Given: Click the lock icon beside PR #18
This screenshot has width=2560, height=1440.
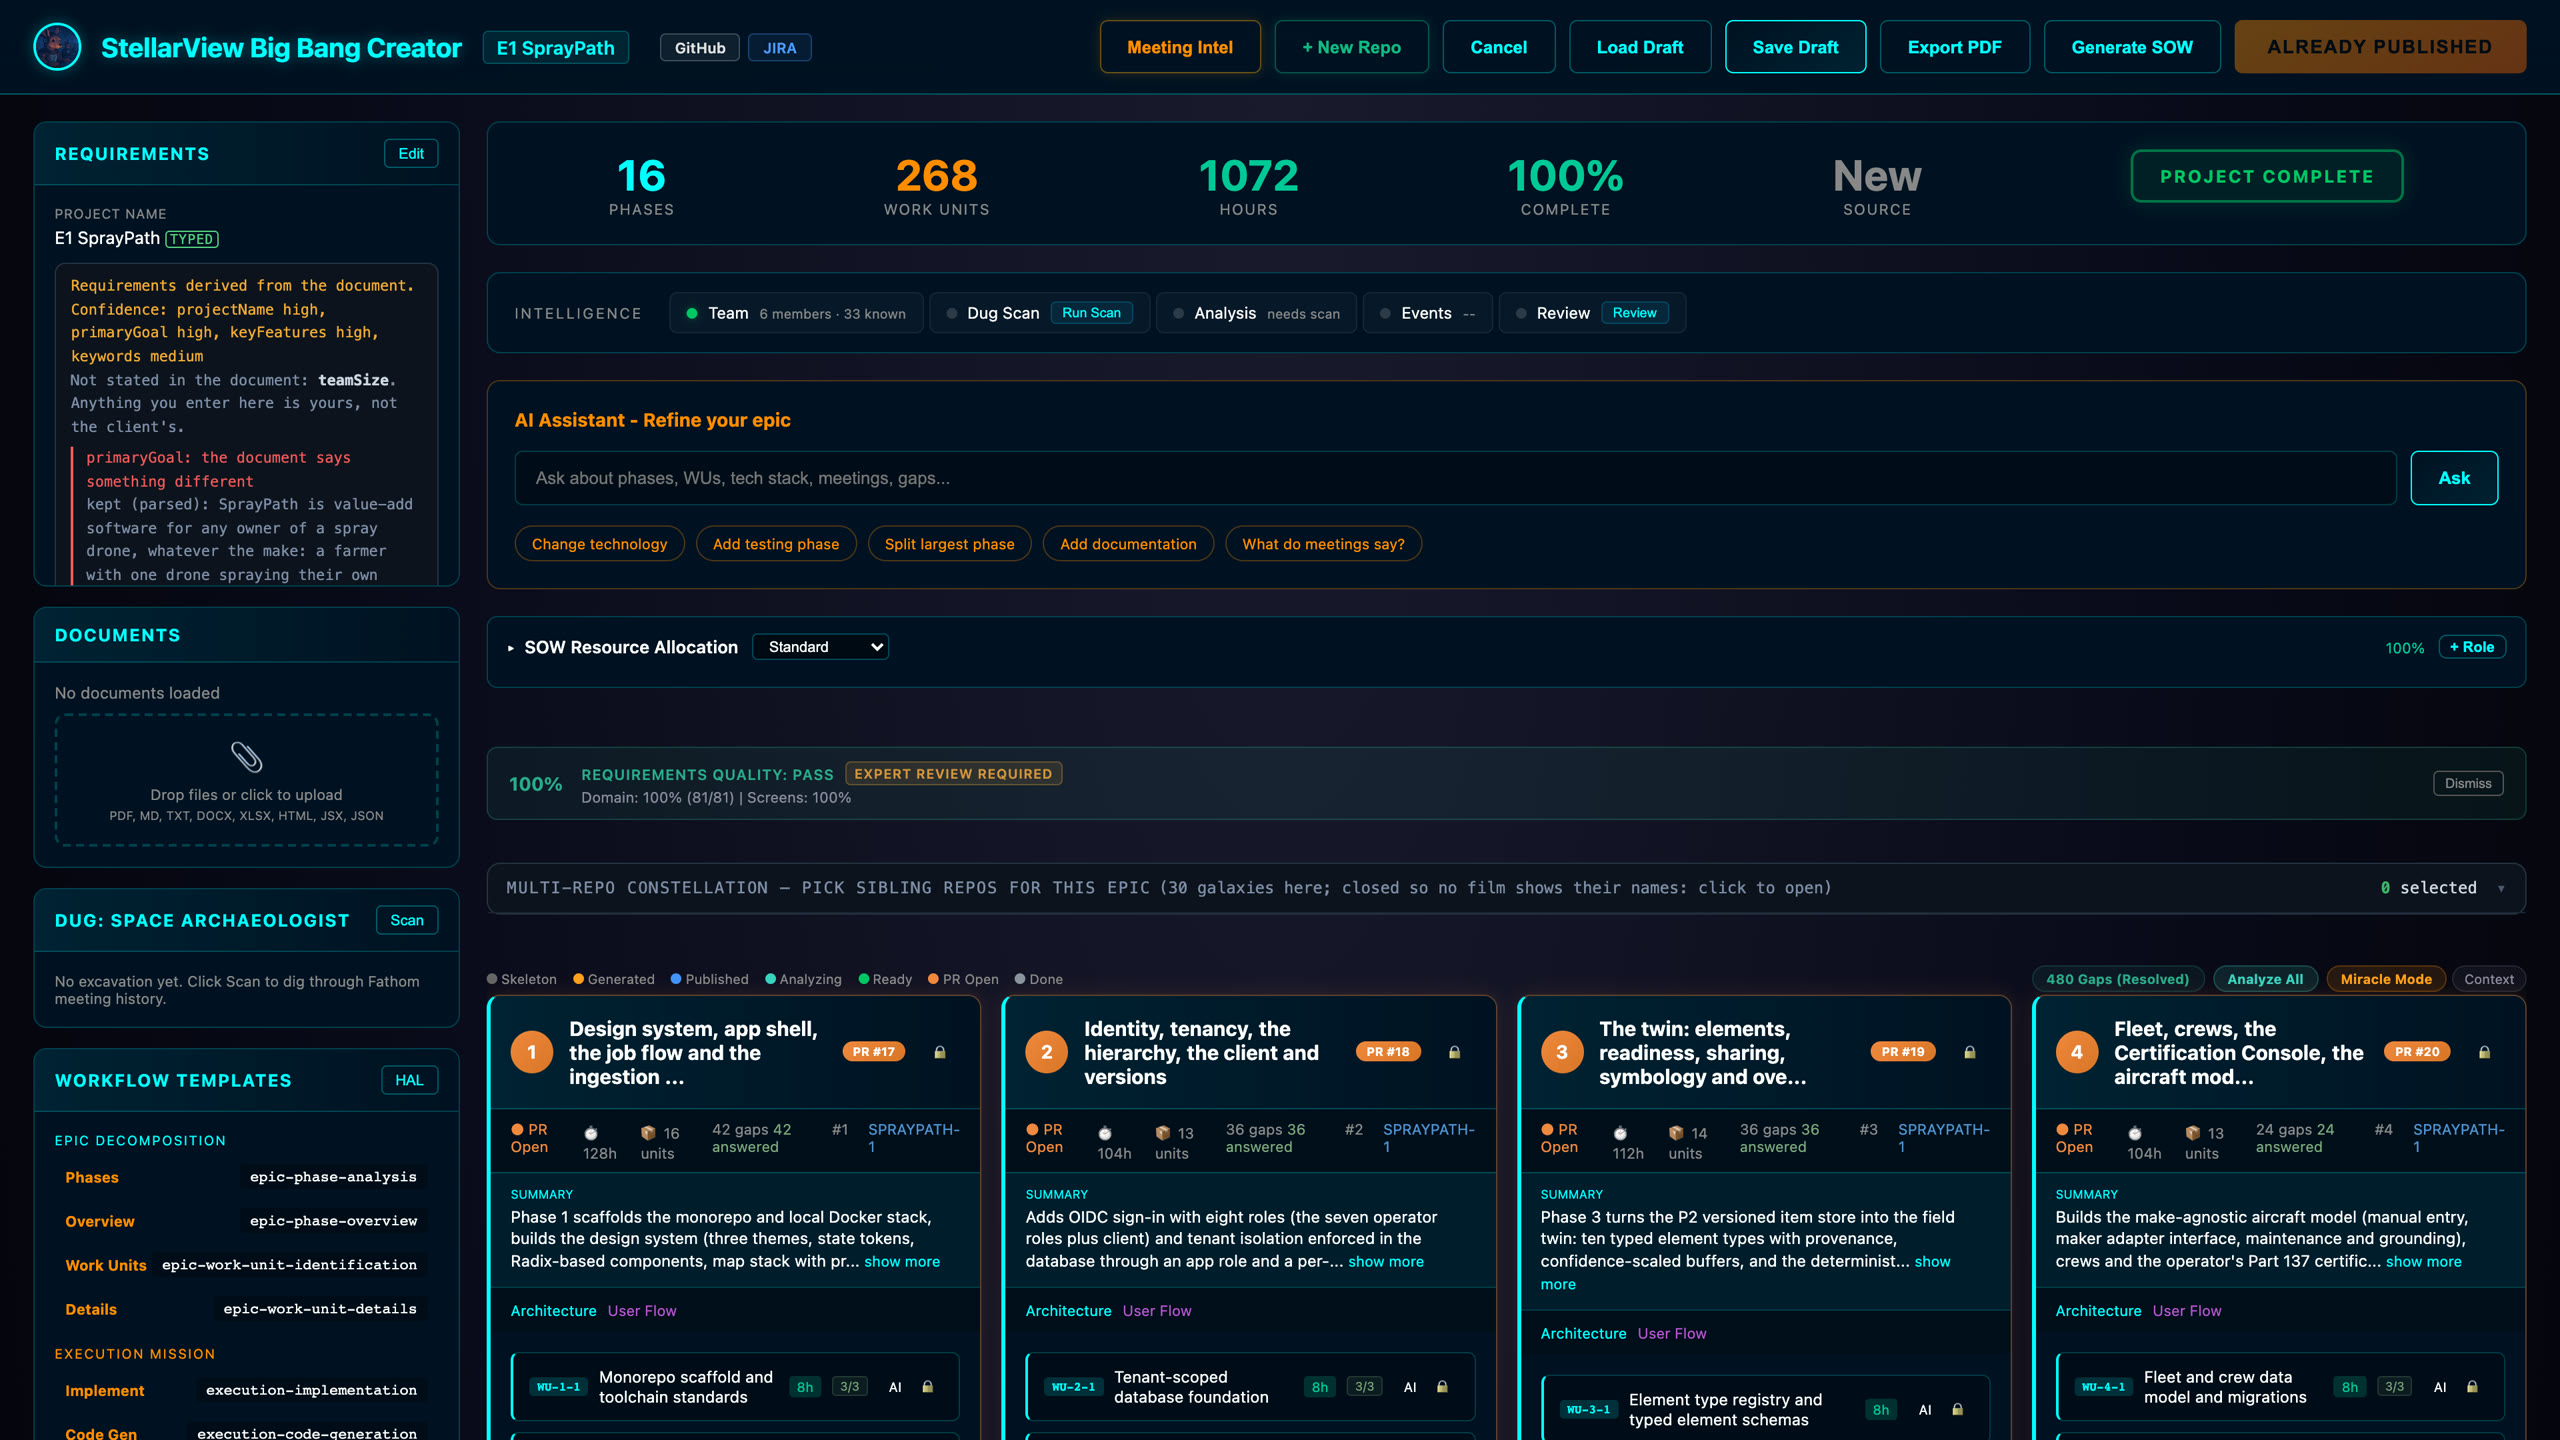Looking at the screenshot, I should coord(1455,1052).
